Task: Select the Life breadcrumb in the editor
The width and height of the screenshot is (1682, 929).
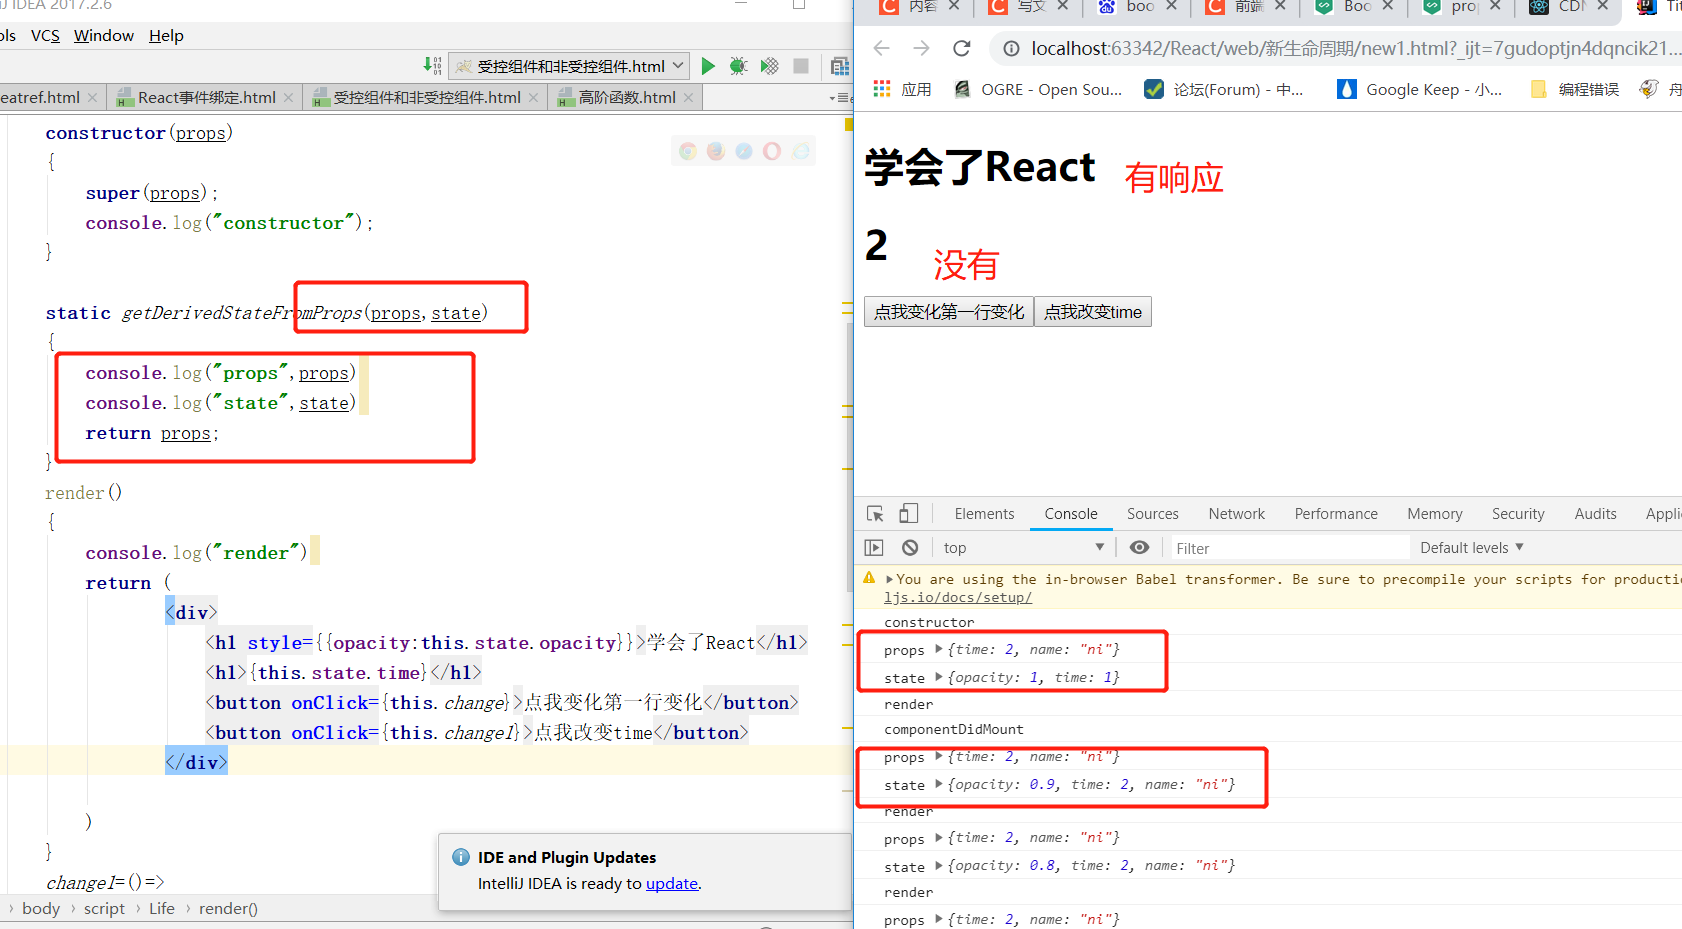Action: click(x=162, y=908)
